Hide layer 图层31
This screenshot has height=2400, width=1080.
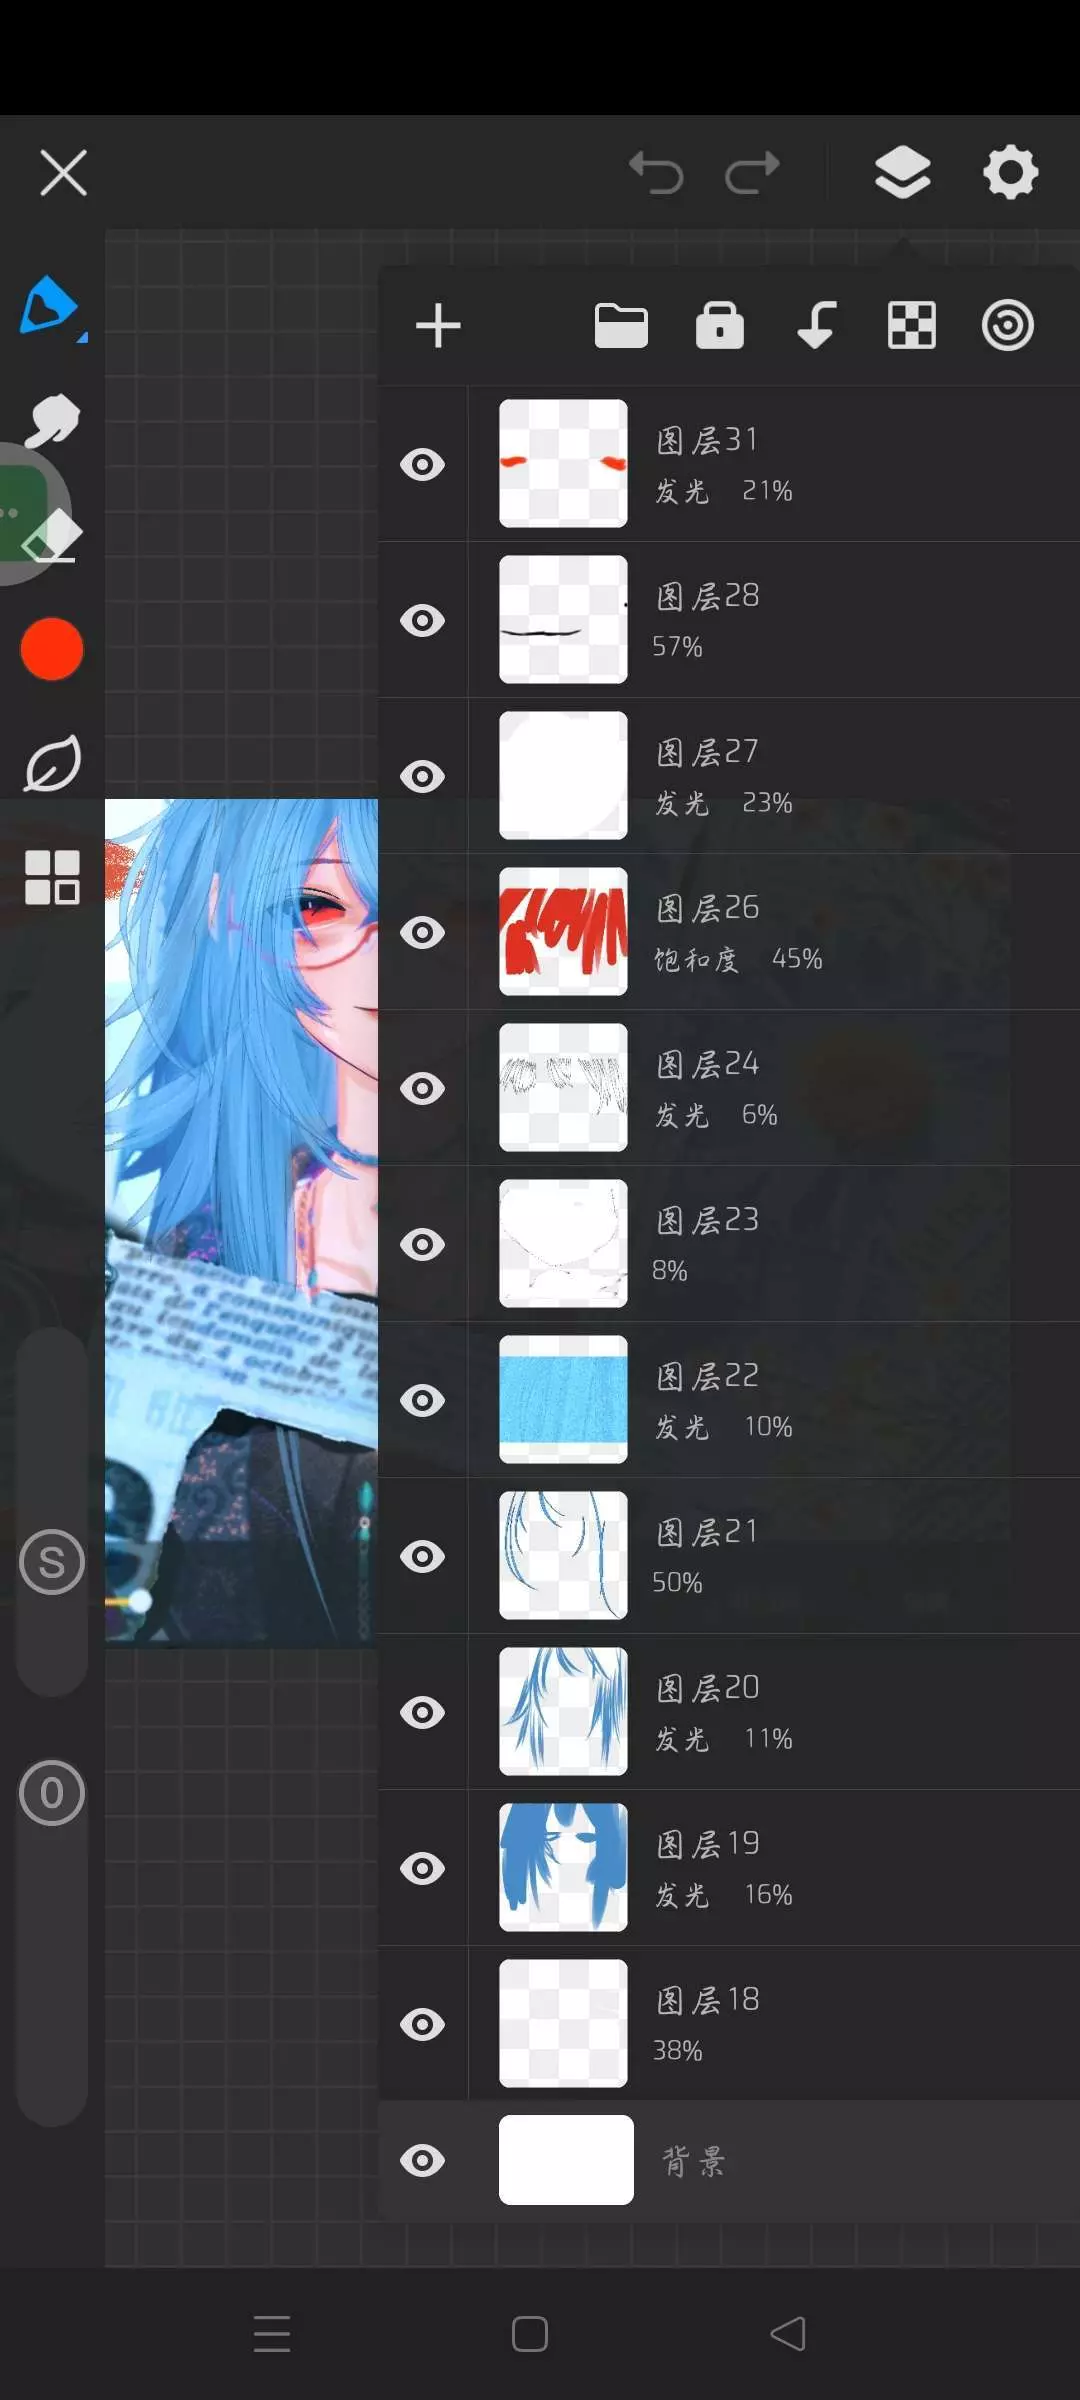423,465
